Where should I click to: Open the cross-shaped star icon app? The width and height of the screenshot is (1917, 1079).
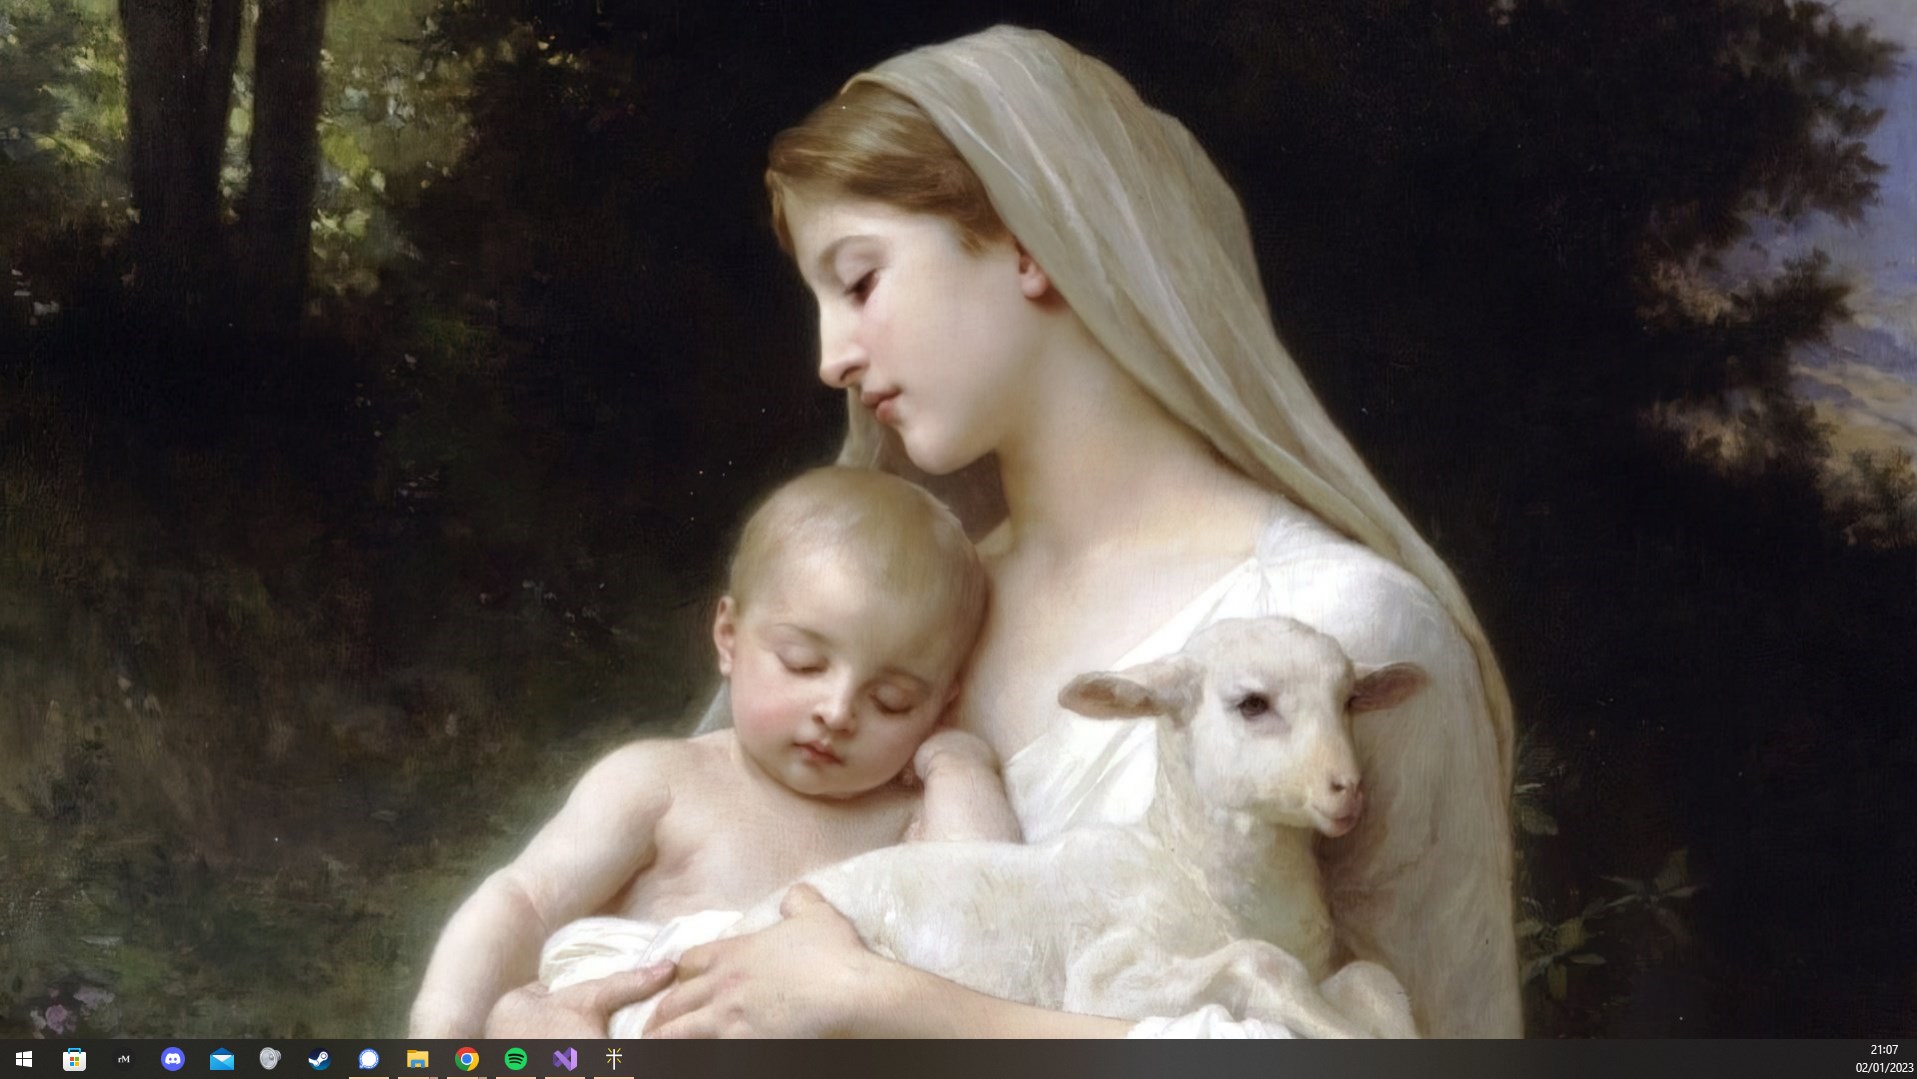tap(613, 1059)
